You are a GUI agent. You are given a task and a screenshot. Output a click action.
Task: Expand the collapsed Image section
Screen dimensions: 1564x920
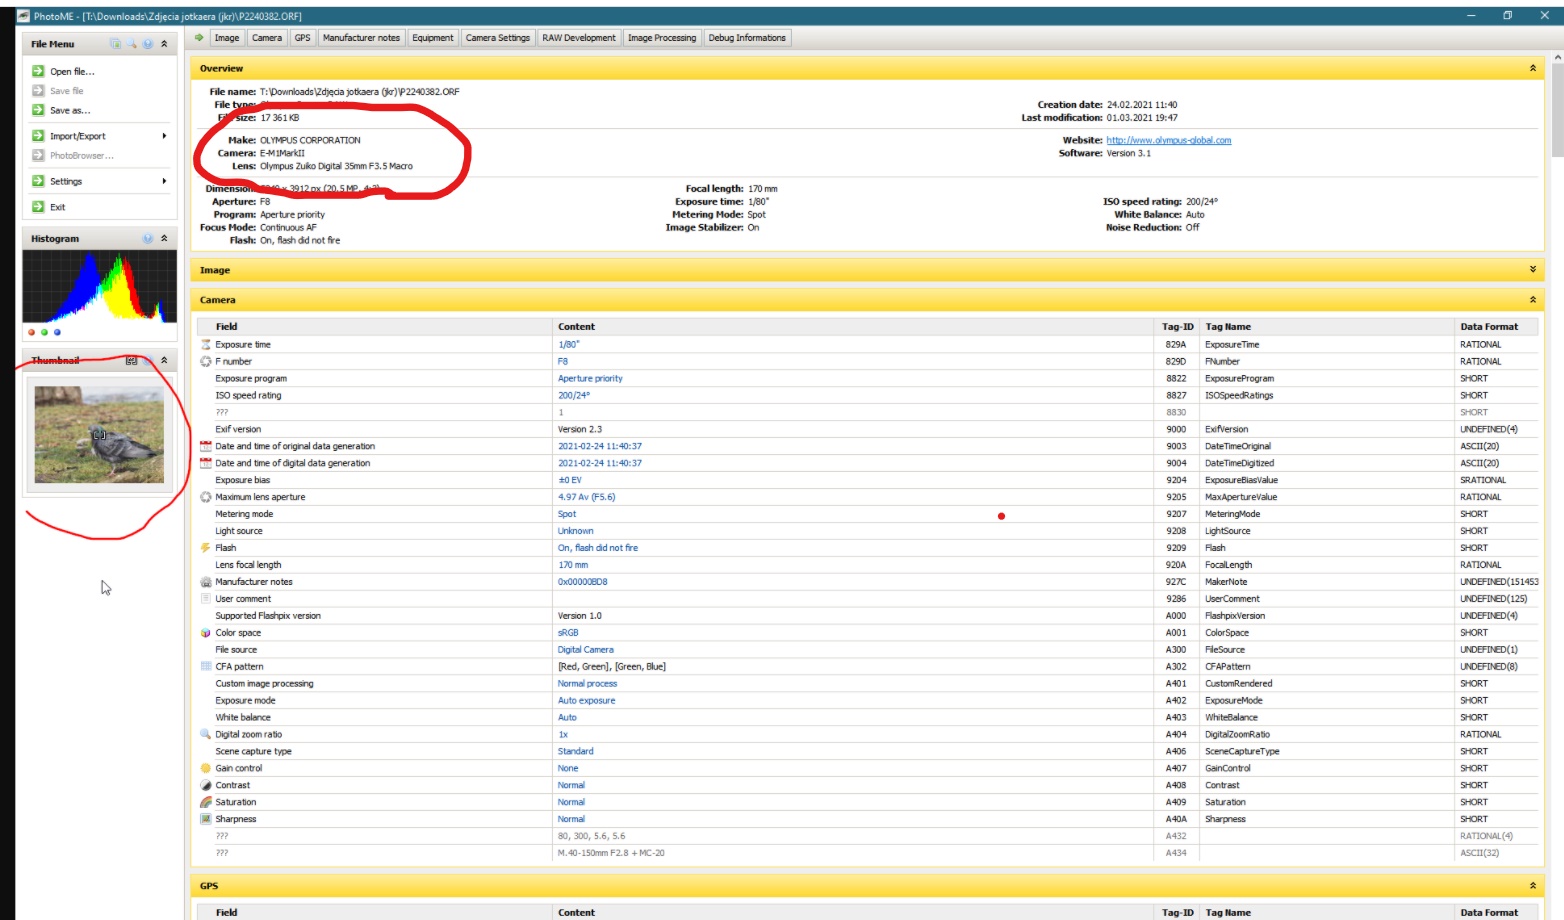(1532, 270)
